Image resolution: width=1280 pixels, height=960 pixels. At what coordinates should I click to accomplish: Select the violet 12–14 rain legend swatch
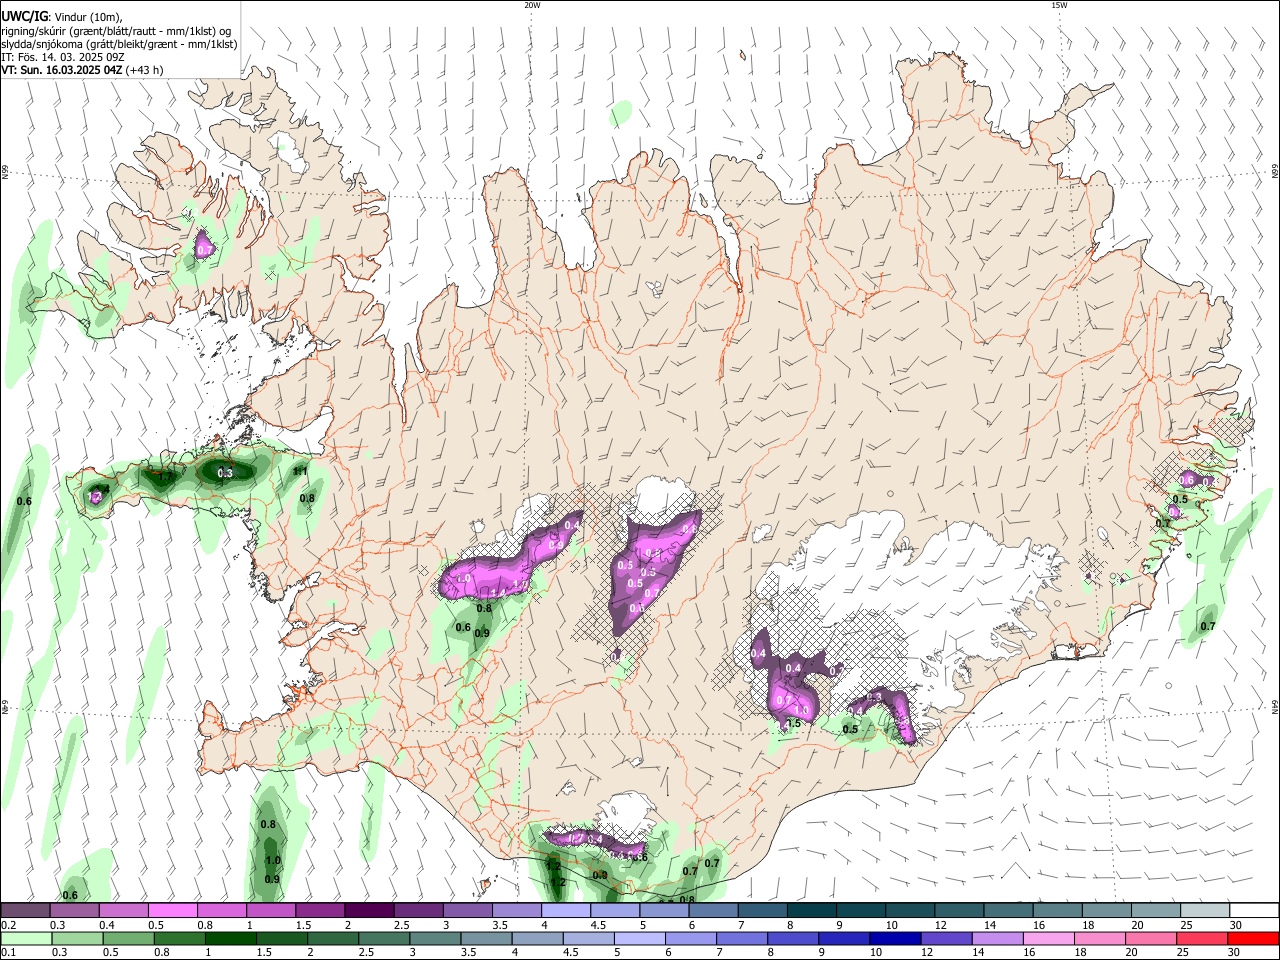click(946, 938)
